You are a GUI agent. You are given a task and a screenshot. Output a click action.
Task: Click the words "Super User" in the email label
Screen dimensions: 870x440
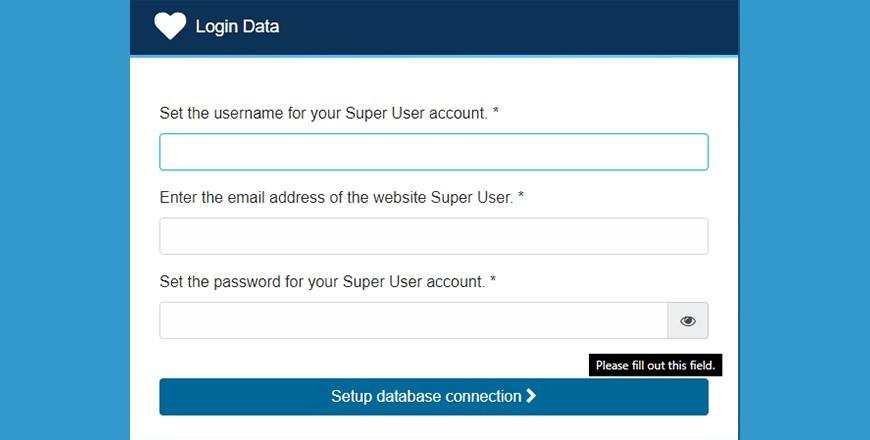click(472, 198)
